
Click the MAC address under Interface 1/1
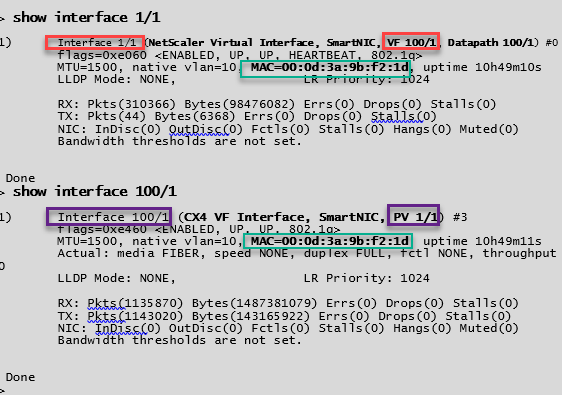tap(329, 67)
